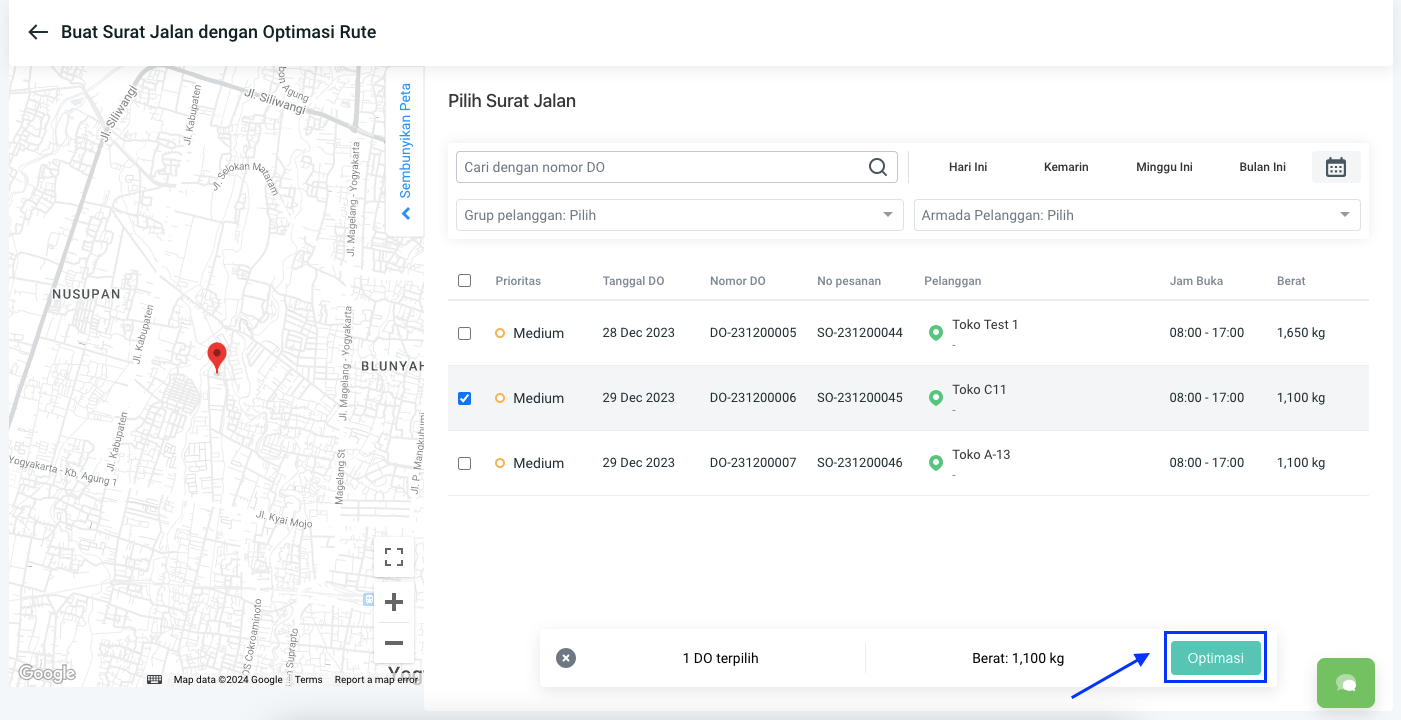Select the DO-231200005 row checkbox
Image resolution: width=1401 pixels, height=720 pixels.
(x=464, y=333)
